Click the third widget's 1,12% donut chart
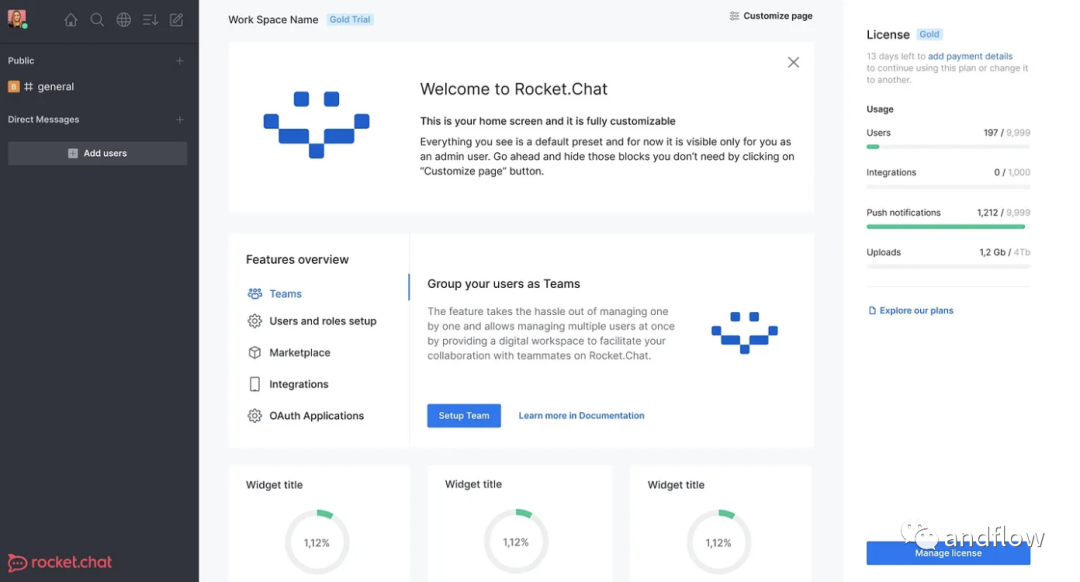Viewport: 1080px width, 582px height. 718,542
